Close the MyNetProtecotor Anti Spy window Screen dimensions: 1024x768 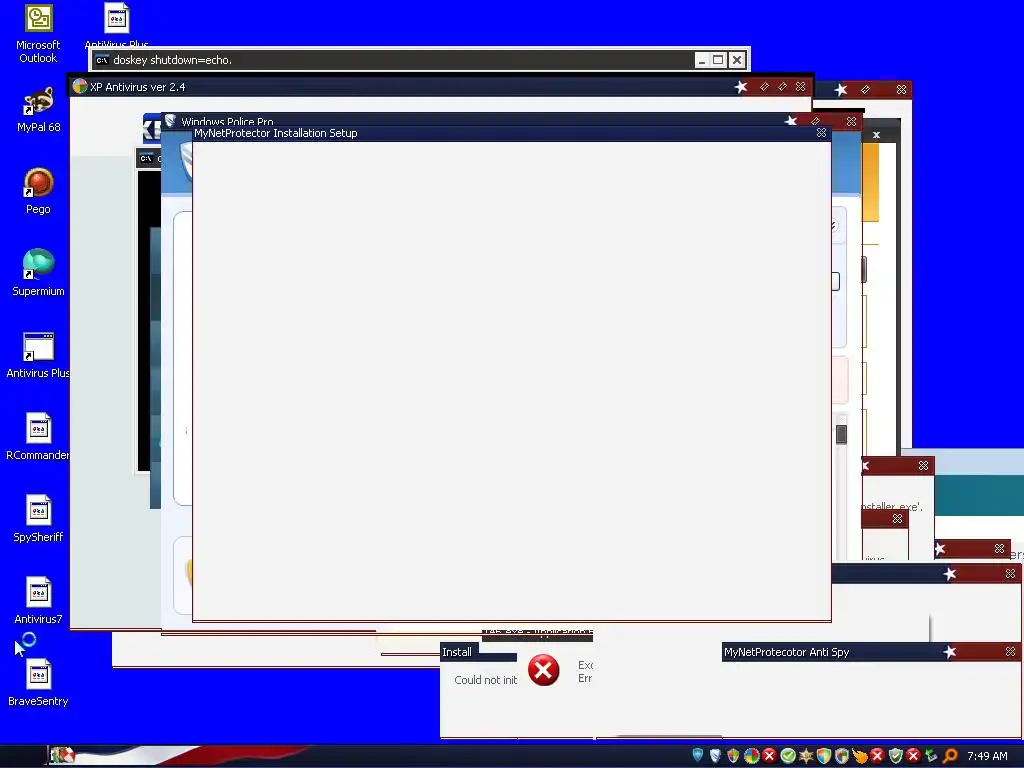click(x=1010, y=652)
